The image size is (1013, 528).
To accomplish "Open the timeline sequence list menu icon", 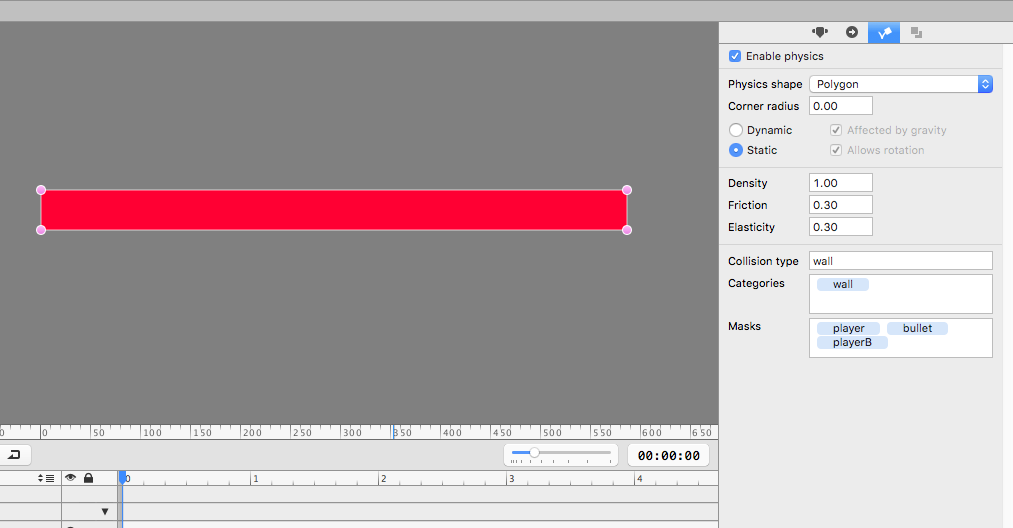I will click(45, 478).
